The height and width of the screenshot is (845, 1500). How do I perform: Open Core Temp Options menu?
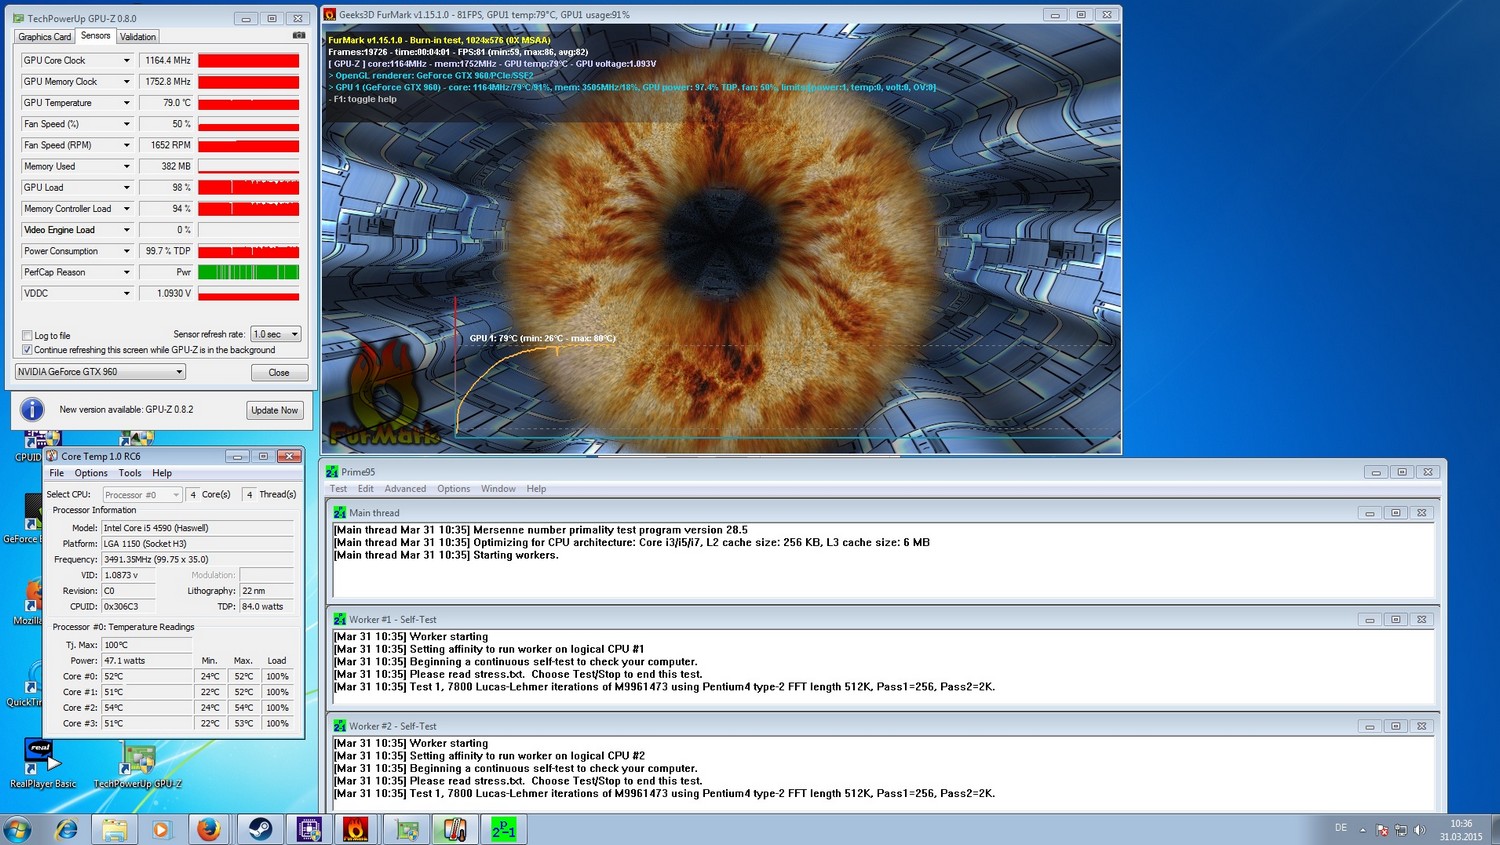pos(91,473)
